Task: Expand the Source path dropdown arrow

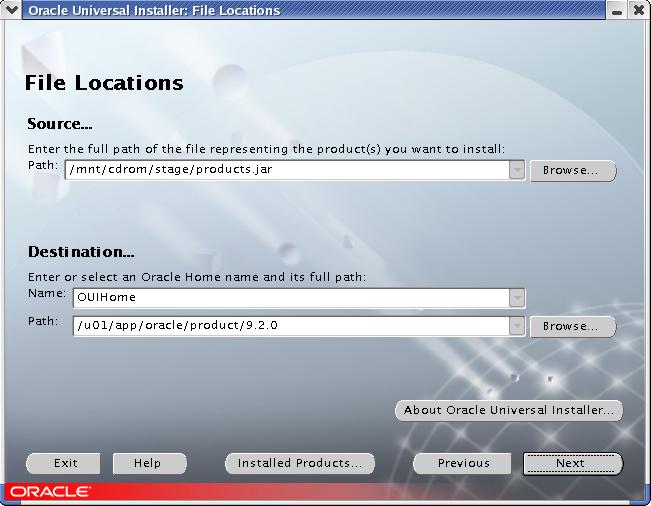Action: [x=516, y=170]
